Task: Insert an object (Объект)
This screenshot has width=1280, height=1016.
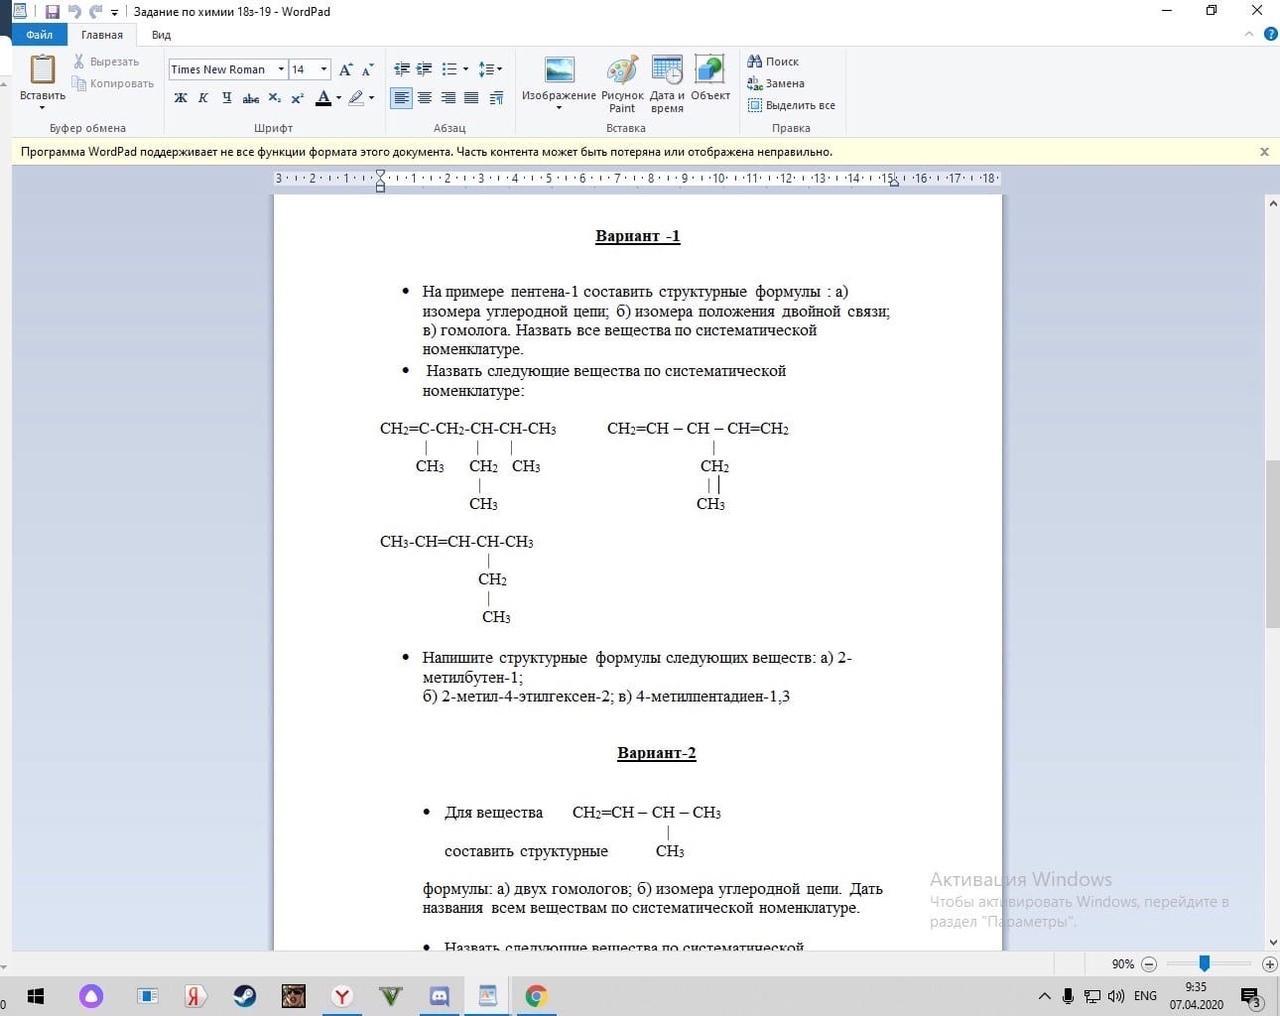Action: (710, 82)
